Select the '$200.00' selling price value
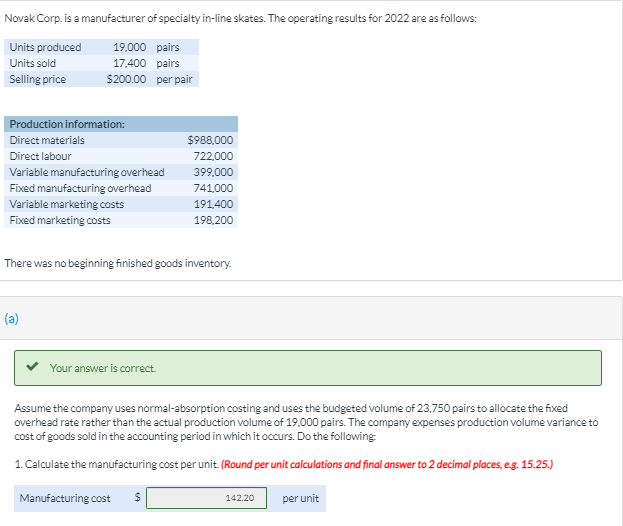The width and height of the screenshot is (623, 526). [x=126, y=79]
